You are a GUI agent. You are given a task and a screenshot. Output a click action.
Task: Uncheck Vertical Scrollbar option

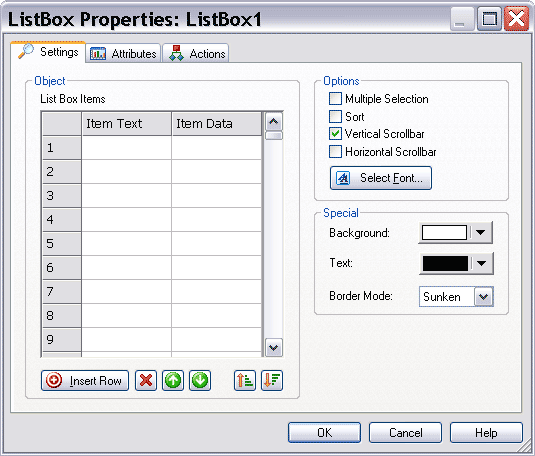335,134
